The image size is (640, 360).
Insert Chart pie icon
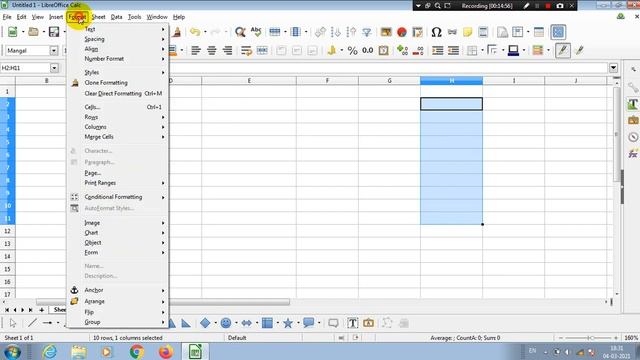click(402, 32)
